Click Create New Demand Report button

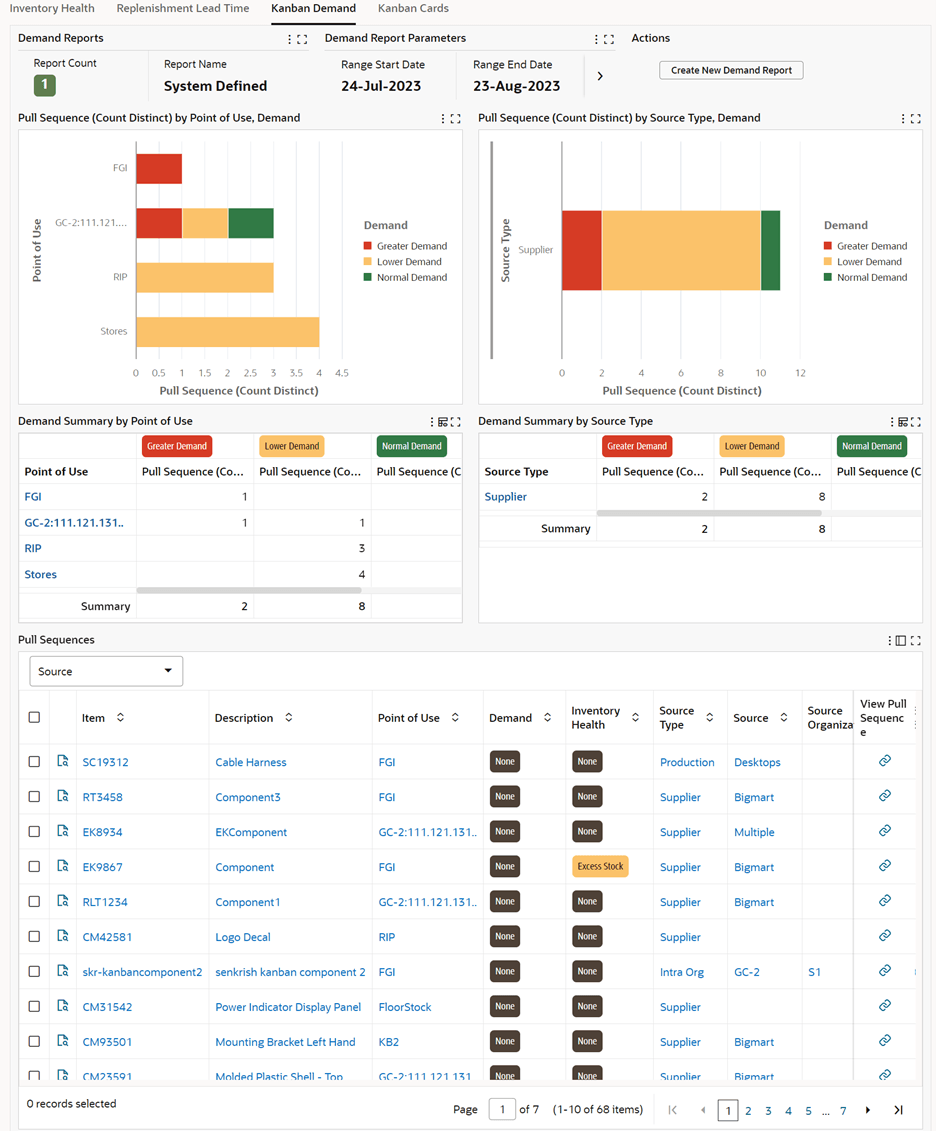(x=731, y=70)
